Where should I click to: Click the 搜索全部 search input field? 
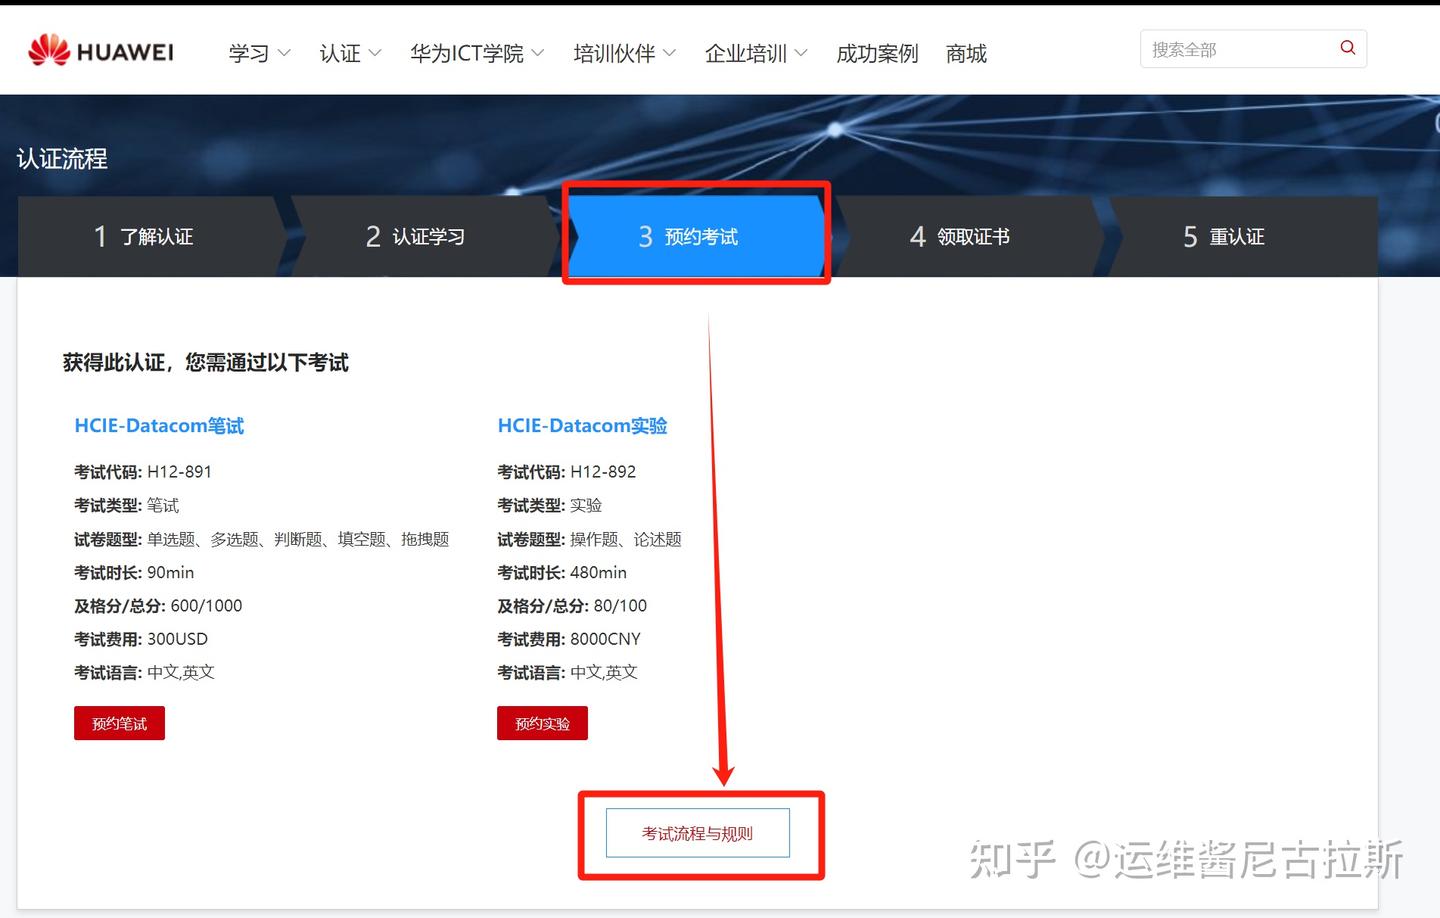click(1230, 48)
